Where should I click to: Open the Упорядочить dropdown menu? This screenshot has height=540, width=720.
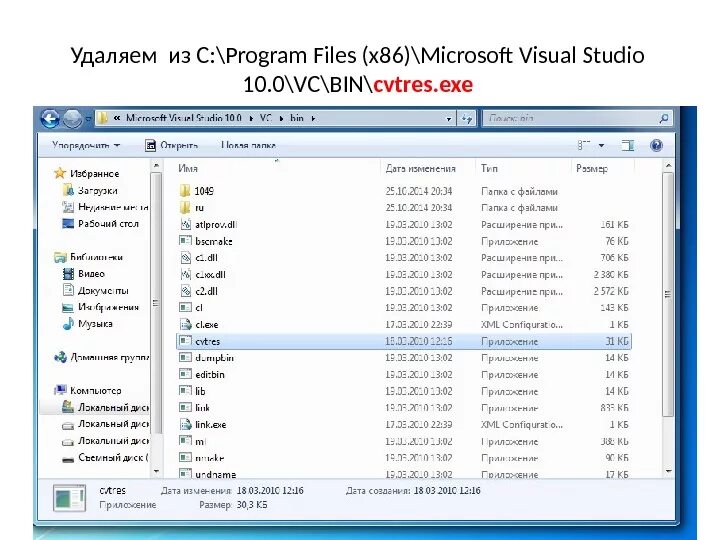click(85, 146)
